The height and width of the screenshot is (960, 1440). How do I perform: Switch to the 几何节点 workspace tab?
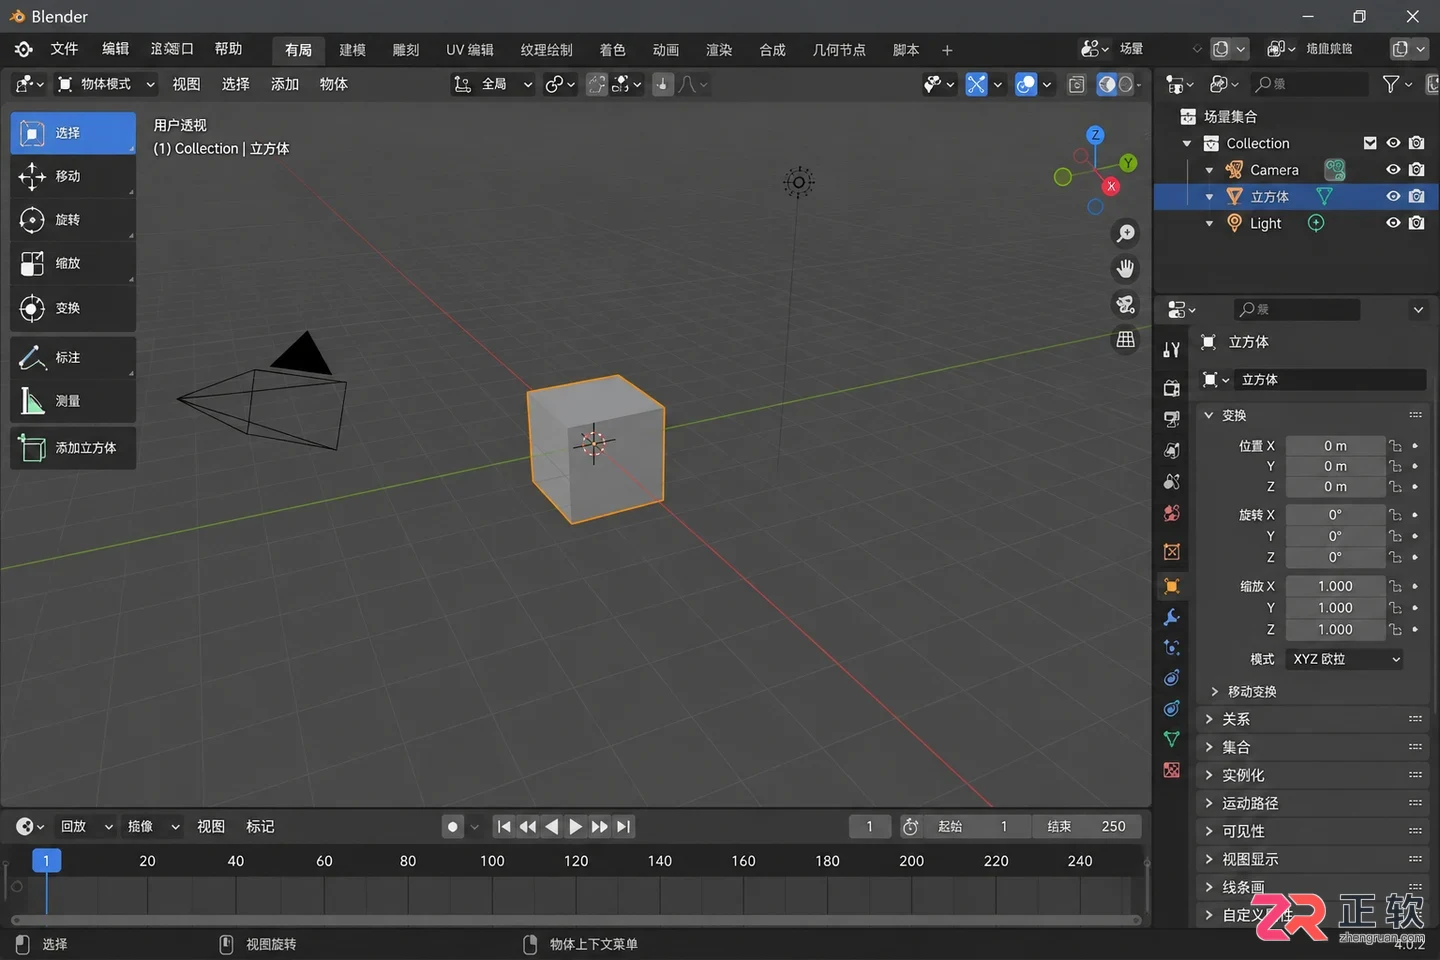(x=839, y=50)
